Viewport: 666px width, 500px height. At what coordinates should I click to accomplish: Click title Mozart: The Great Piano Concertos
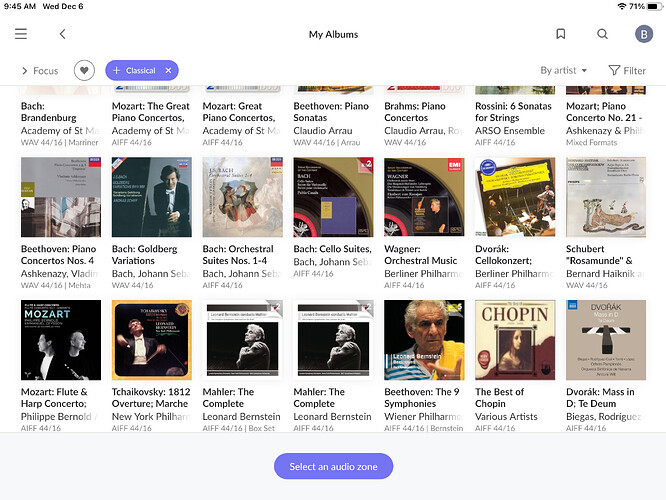[151, 112]
